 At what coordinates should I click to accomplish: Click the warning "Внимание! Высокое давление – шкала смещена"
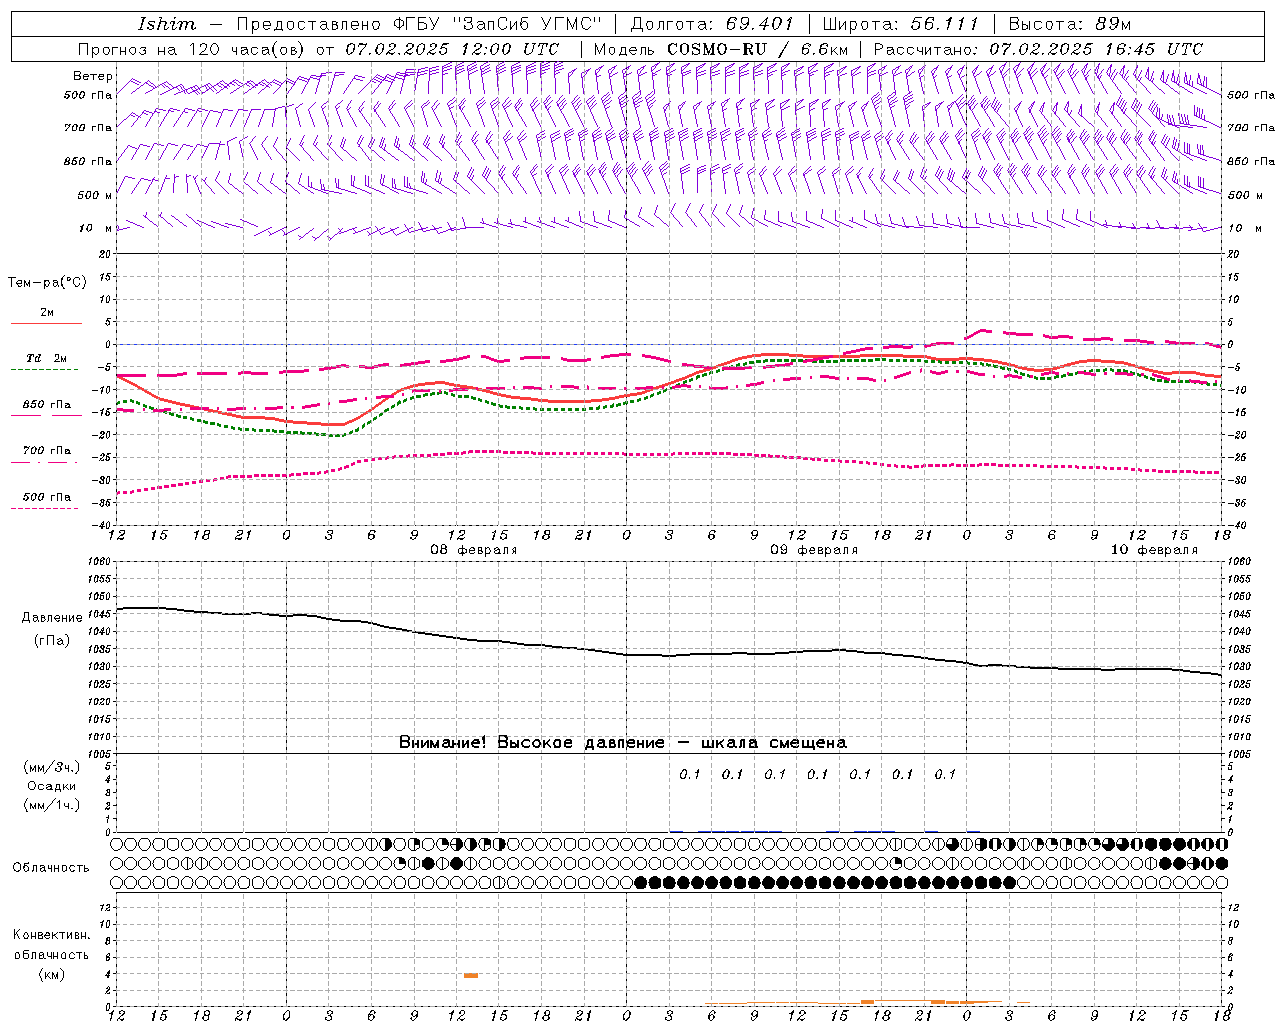(x=623, y=743)
